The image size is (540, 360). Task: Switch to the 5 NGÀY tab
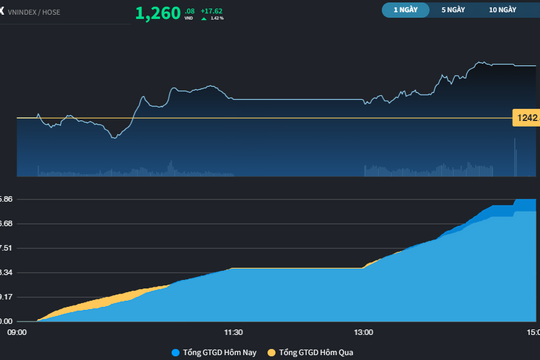453,10
